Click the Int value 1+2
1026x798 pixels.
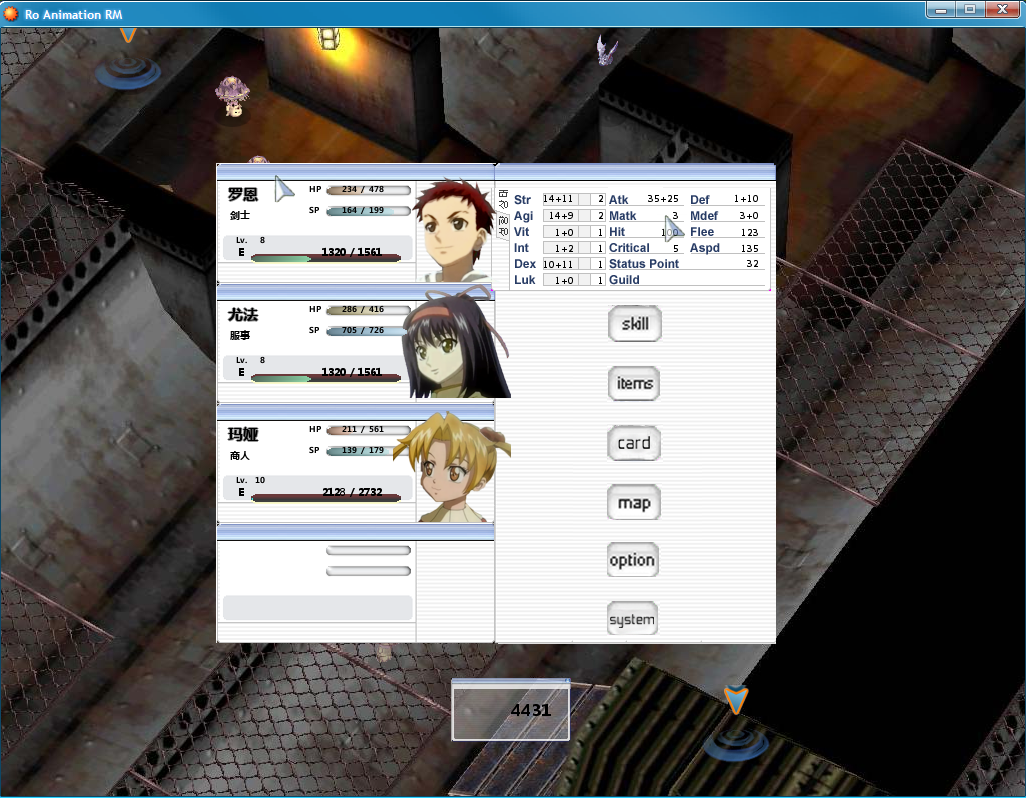(x=564, y=248)
